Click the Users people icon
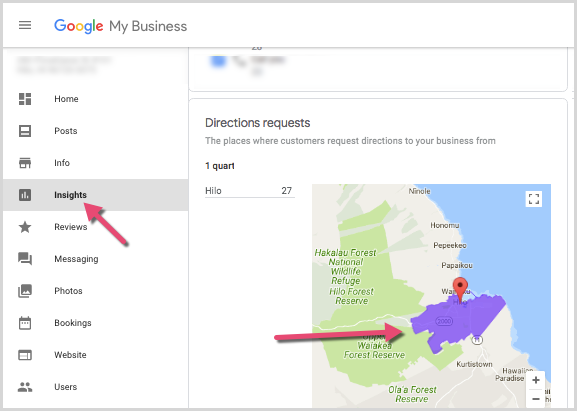Image resolution: width=577 pixels, height=411 pixels. point(25,387)
